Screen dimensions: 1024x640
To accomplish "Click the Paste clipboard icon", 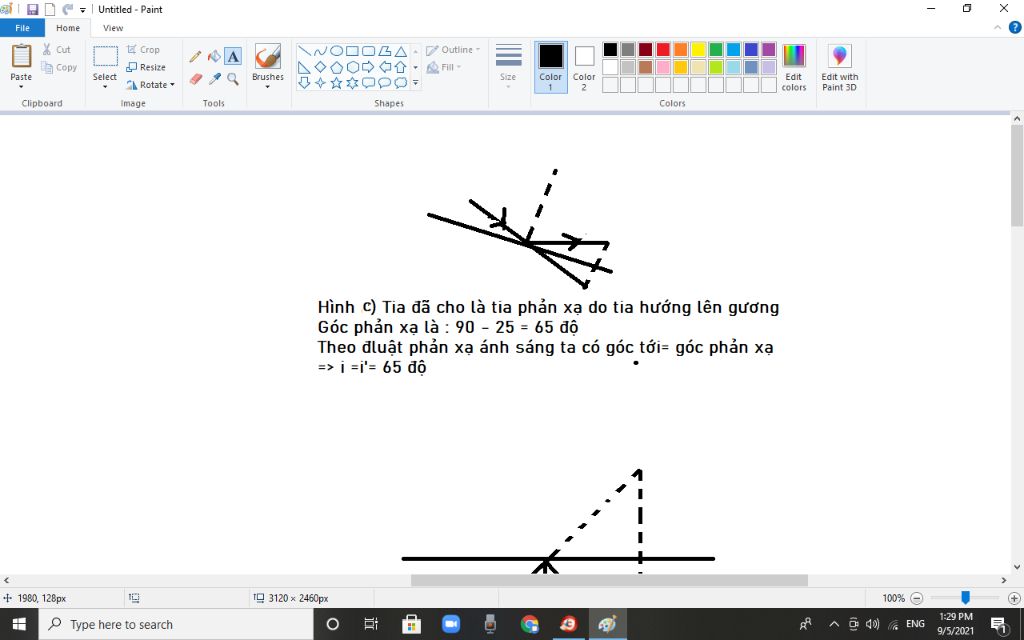I will pos(21,56).
